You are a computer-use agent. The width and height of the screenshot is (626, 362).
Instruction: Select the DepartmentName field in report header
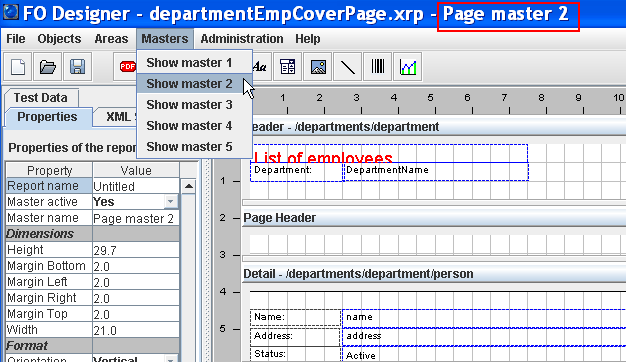pyautogui.click(x=436, y=172)
